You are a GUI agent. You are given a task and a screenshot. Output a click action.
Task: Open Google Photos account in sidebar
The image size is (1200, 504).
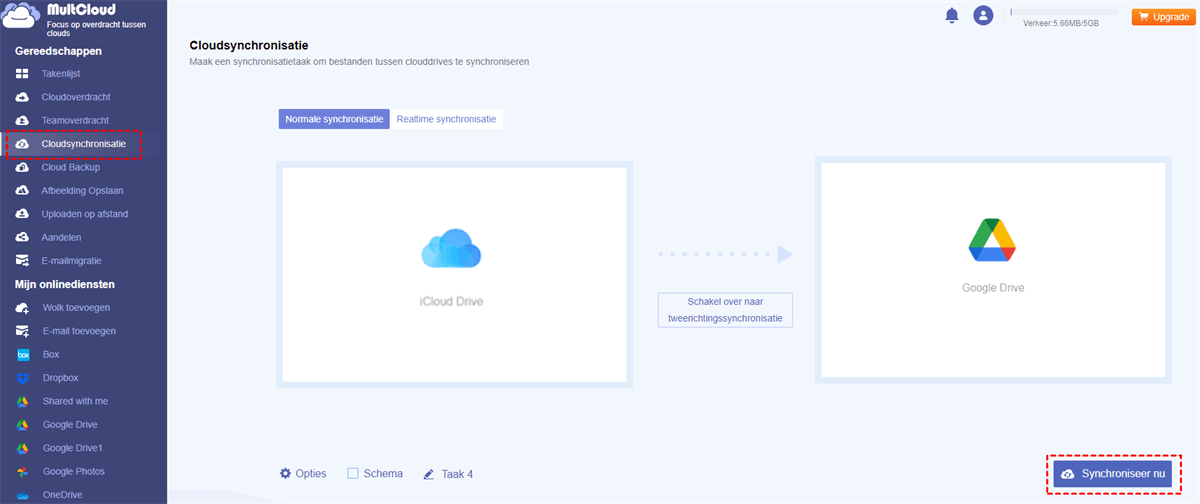pos(73,471)
